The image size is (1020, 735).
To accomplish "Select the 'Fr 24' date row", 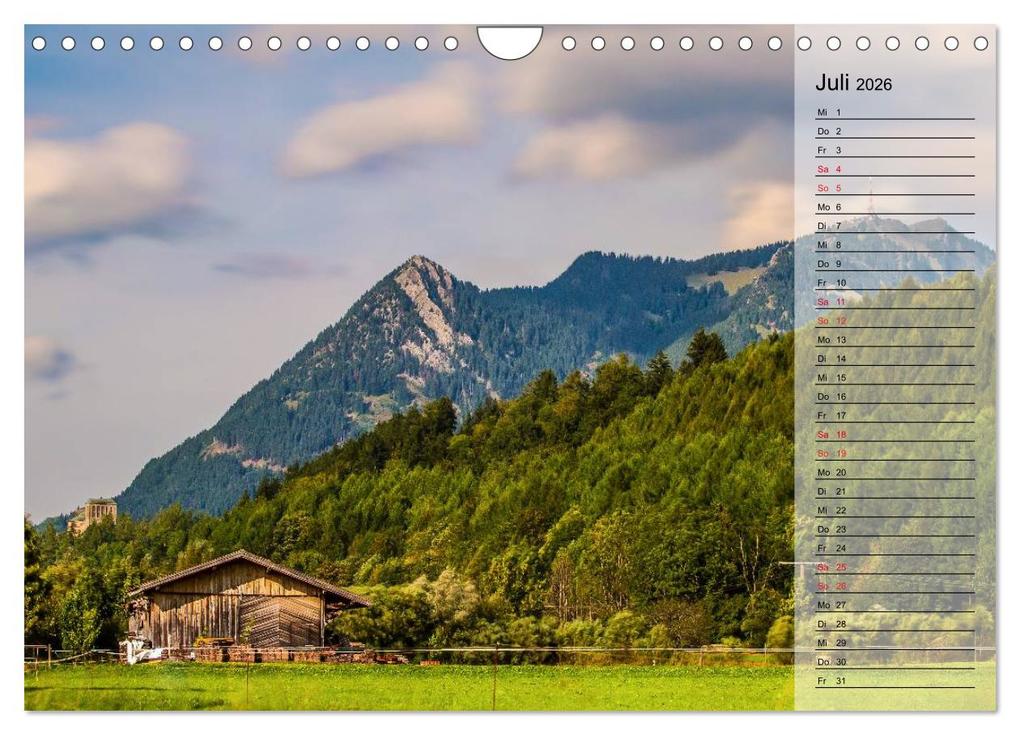I will click(x=895, y=548).
